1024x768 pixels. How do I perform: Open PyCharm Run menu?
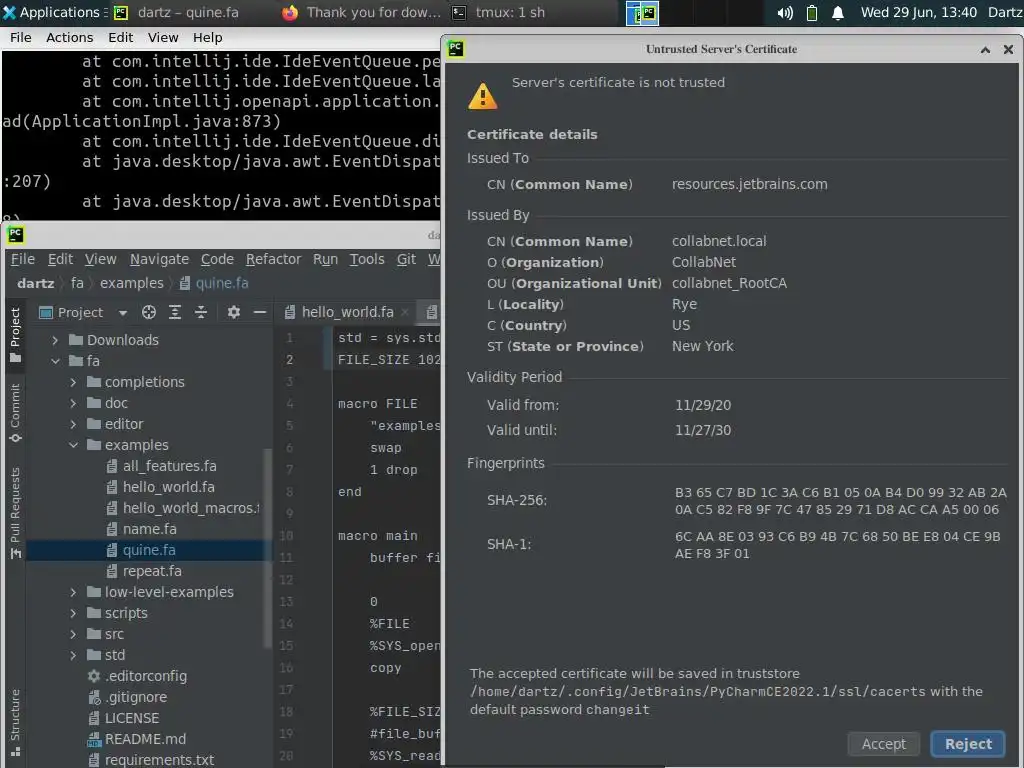coord(325,259)
